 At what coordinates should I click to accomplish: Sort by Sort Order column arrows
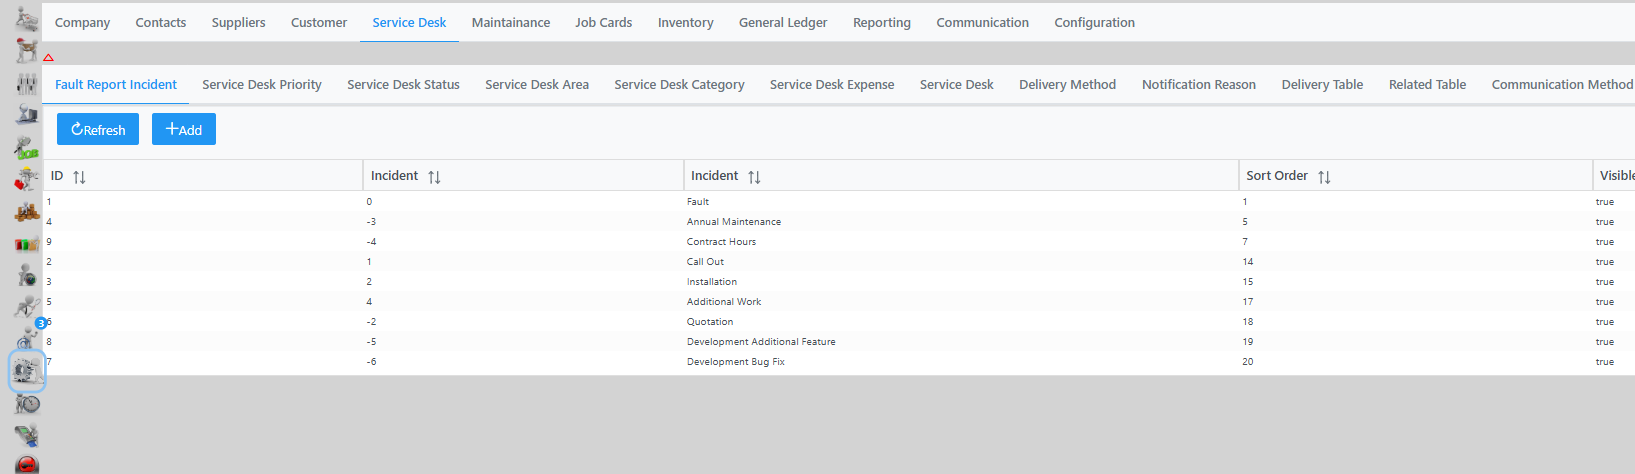[x=1324, y=177]
